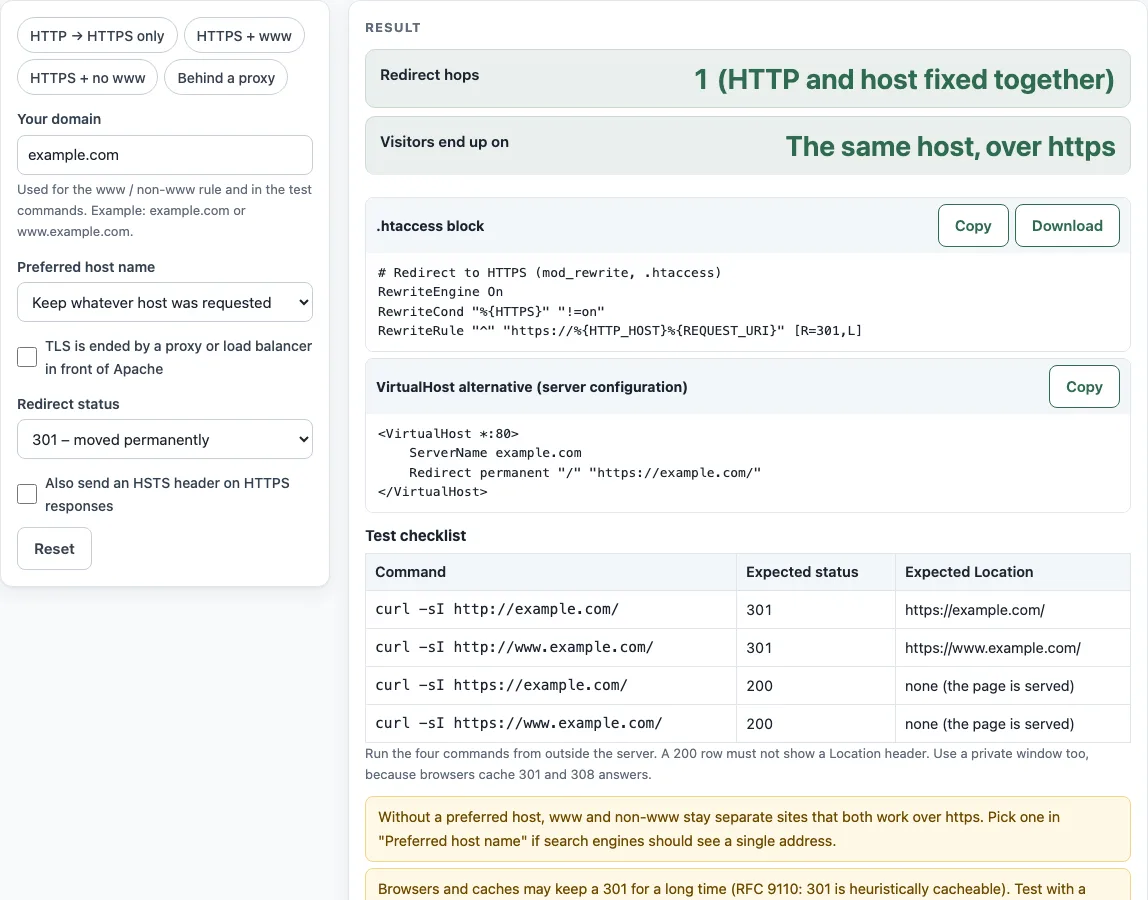Click 'curl -sI https://www.example.com/' command cell
1148x900 pixels.
[551, 724]
